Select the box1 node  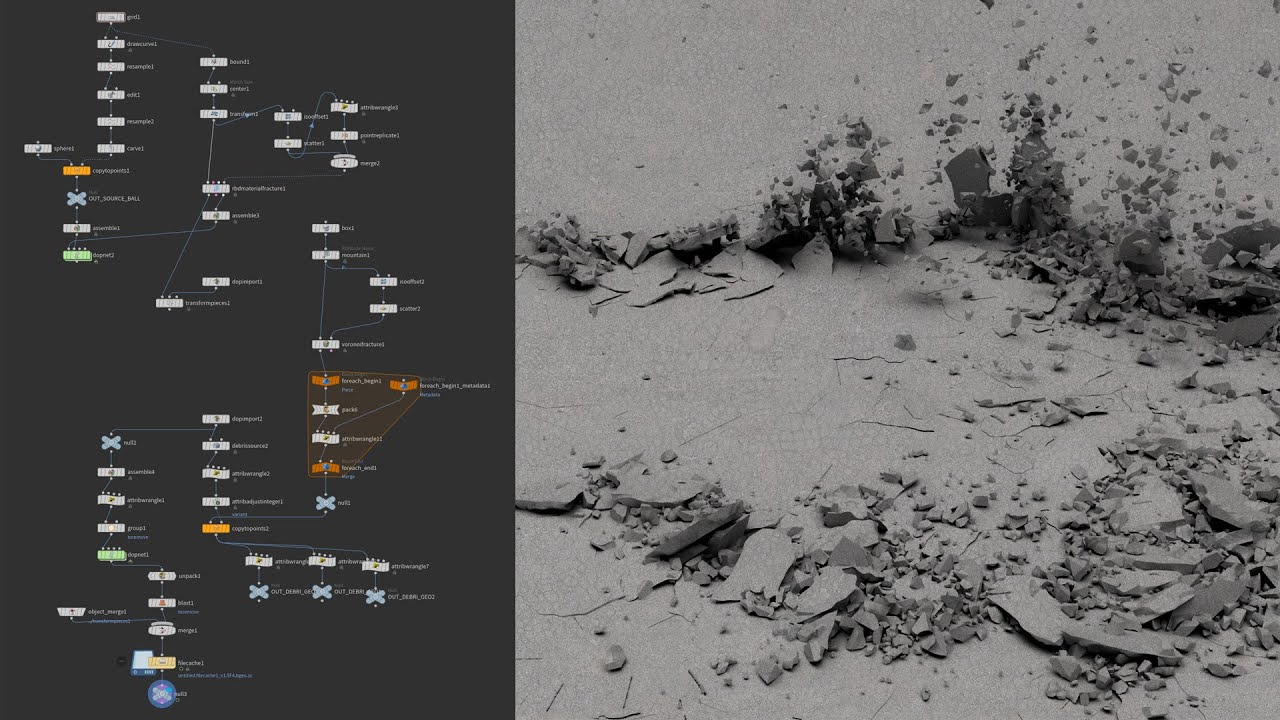[325, 228]
